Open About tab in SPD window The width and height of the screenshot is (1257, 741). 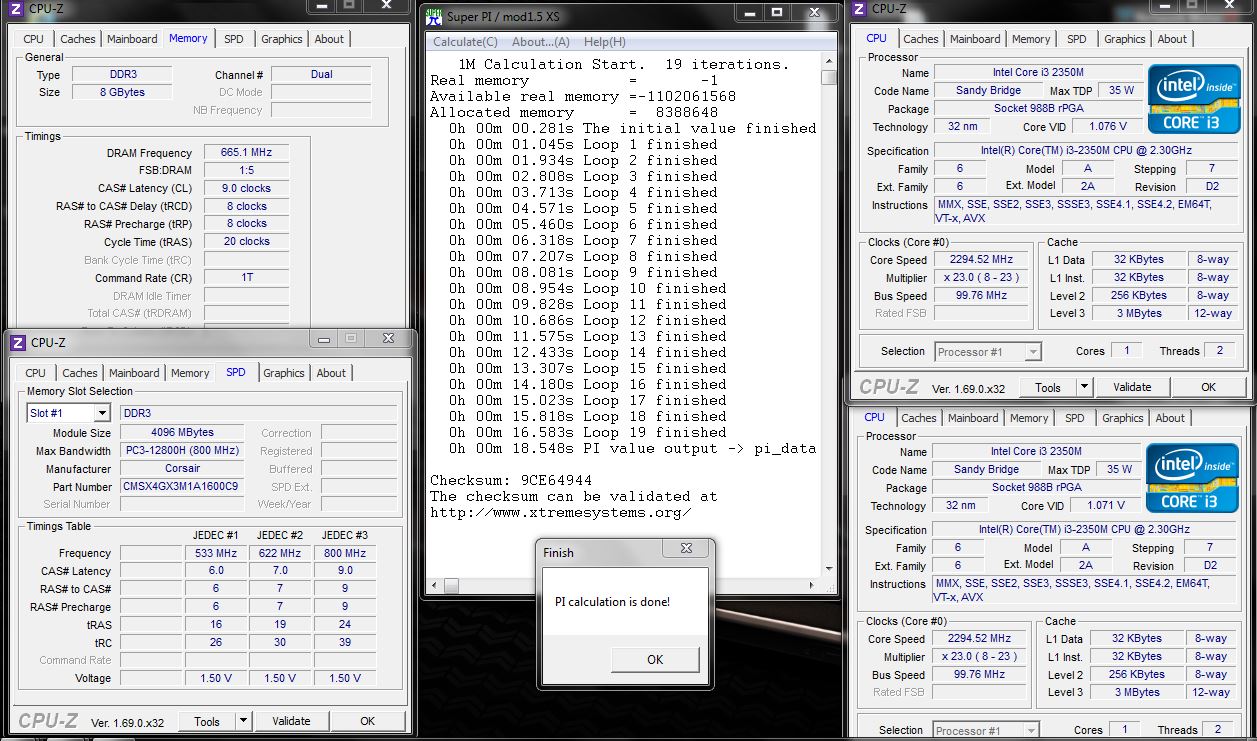[x=331, y=373]
